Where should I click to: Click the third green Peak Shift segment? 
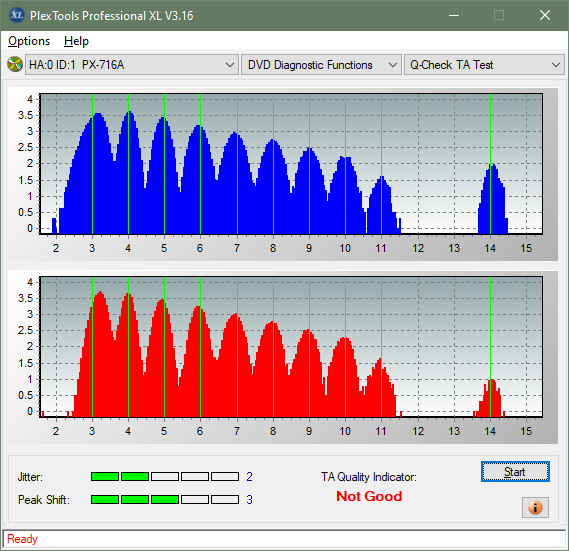(165, 499)
